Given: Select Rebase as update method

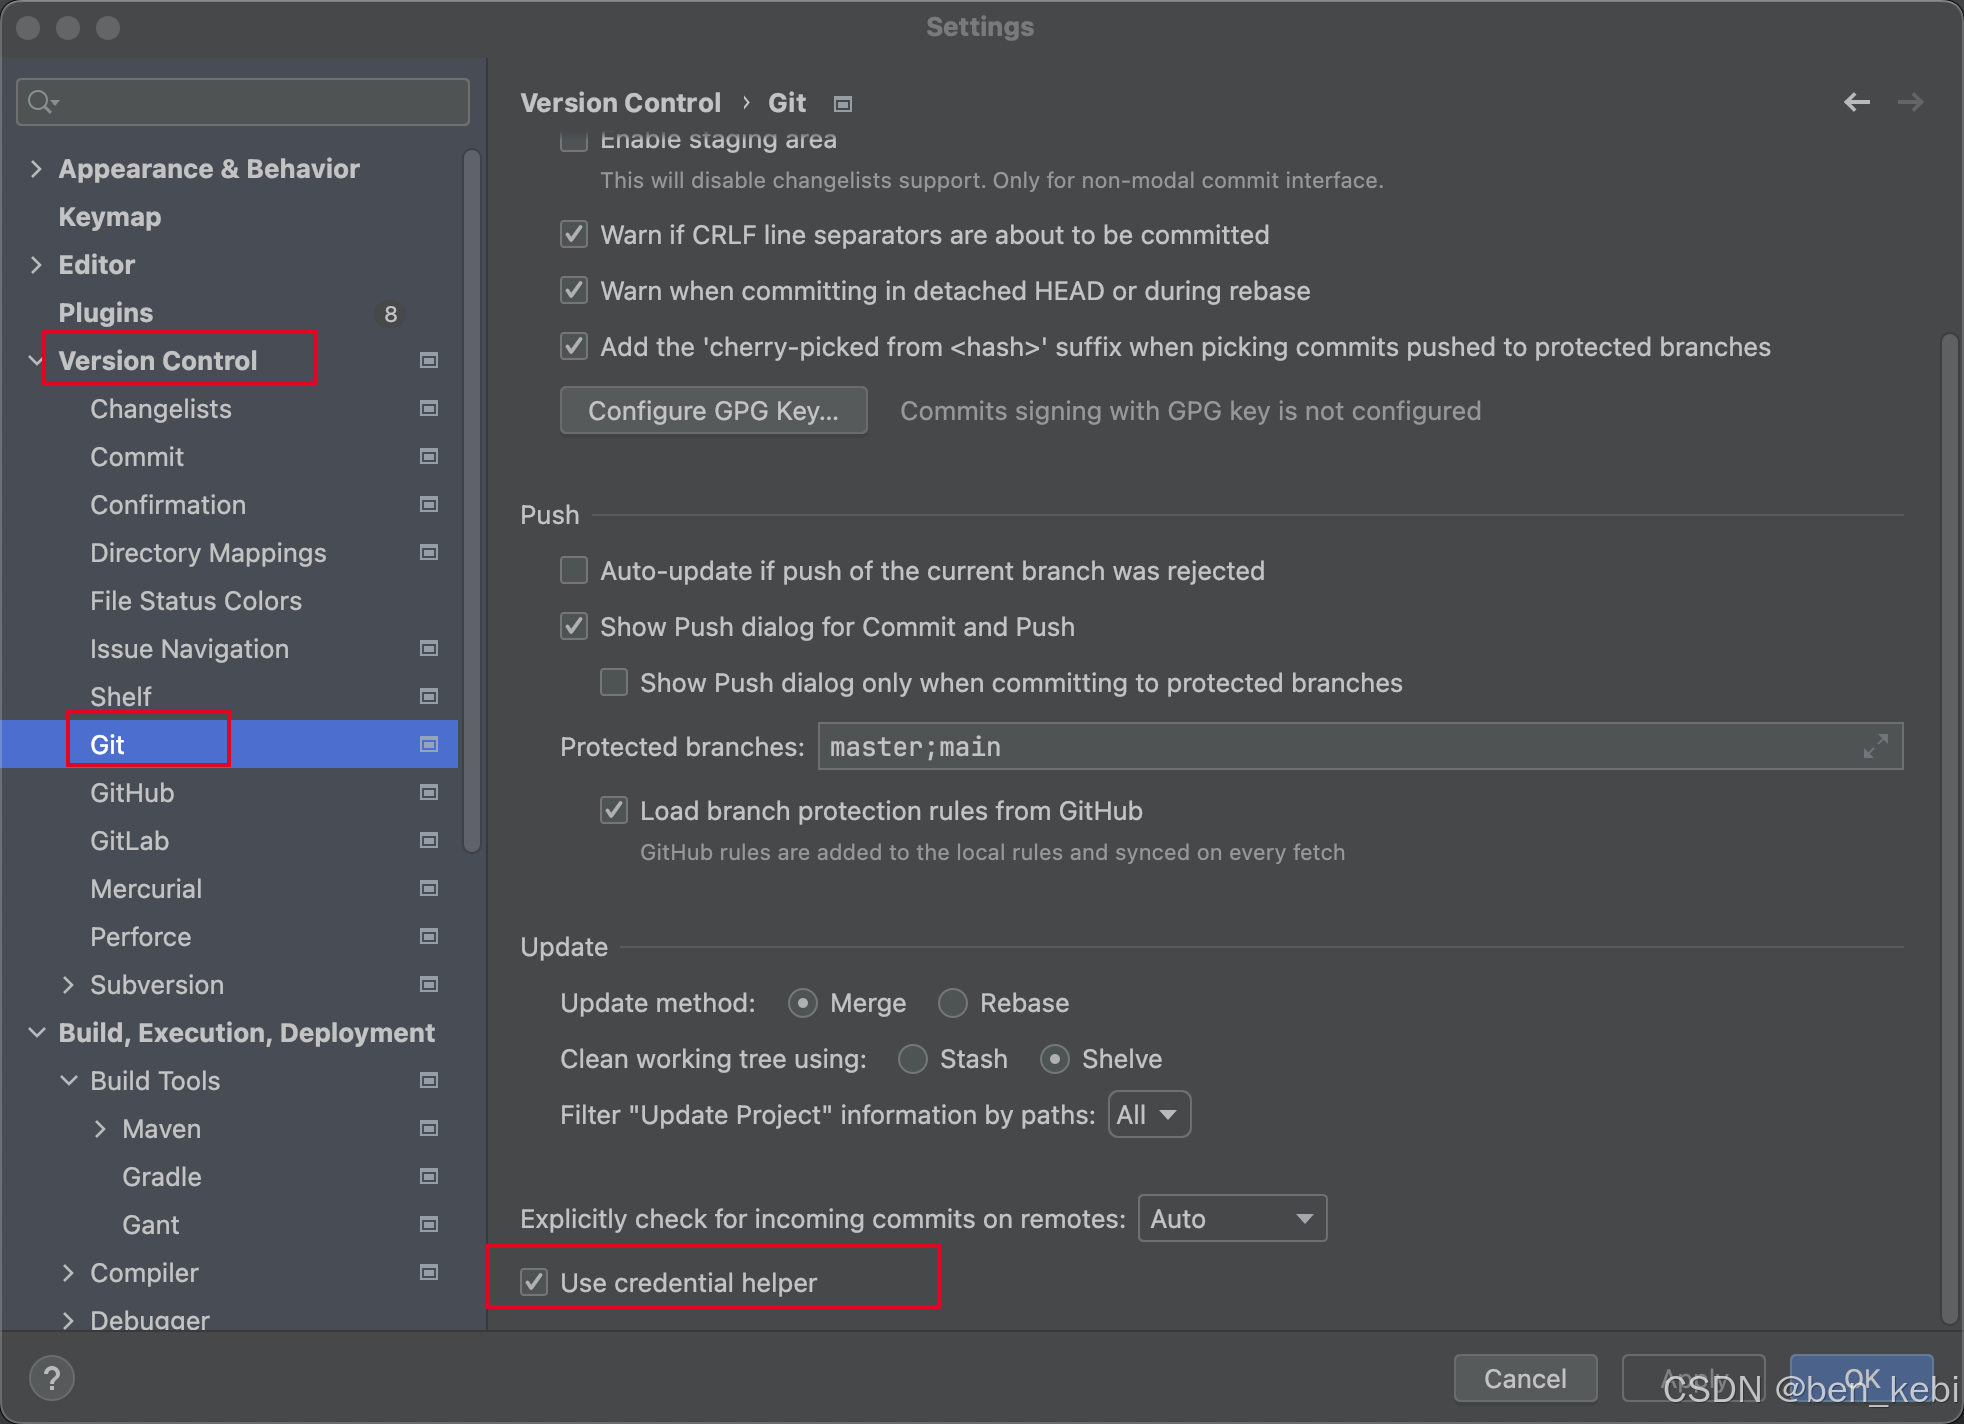Looking at the screenshot, I should [x=953, y=1002].
